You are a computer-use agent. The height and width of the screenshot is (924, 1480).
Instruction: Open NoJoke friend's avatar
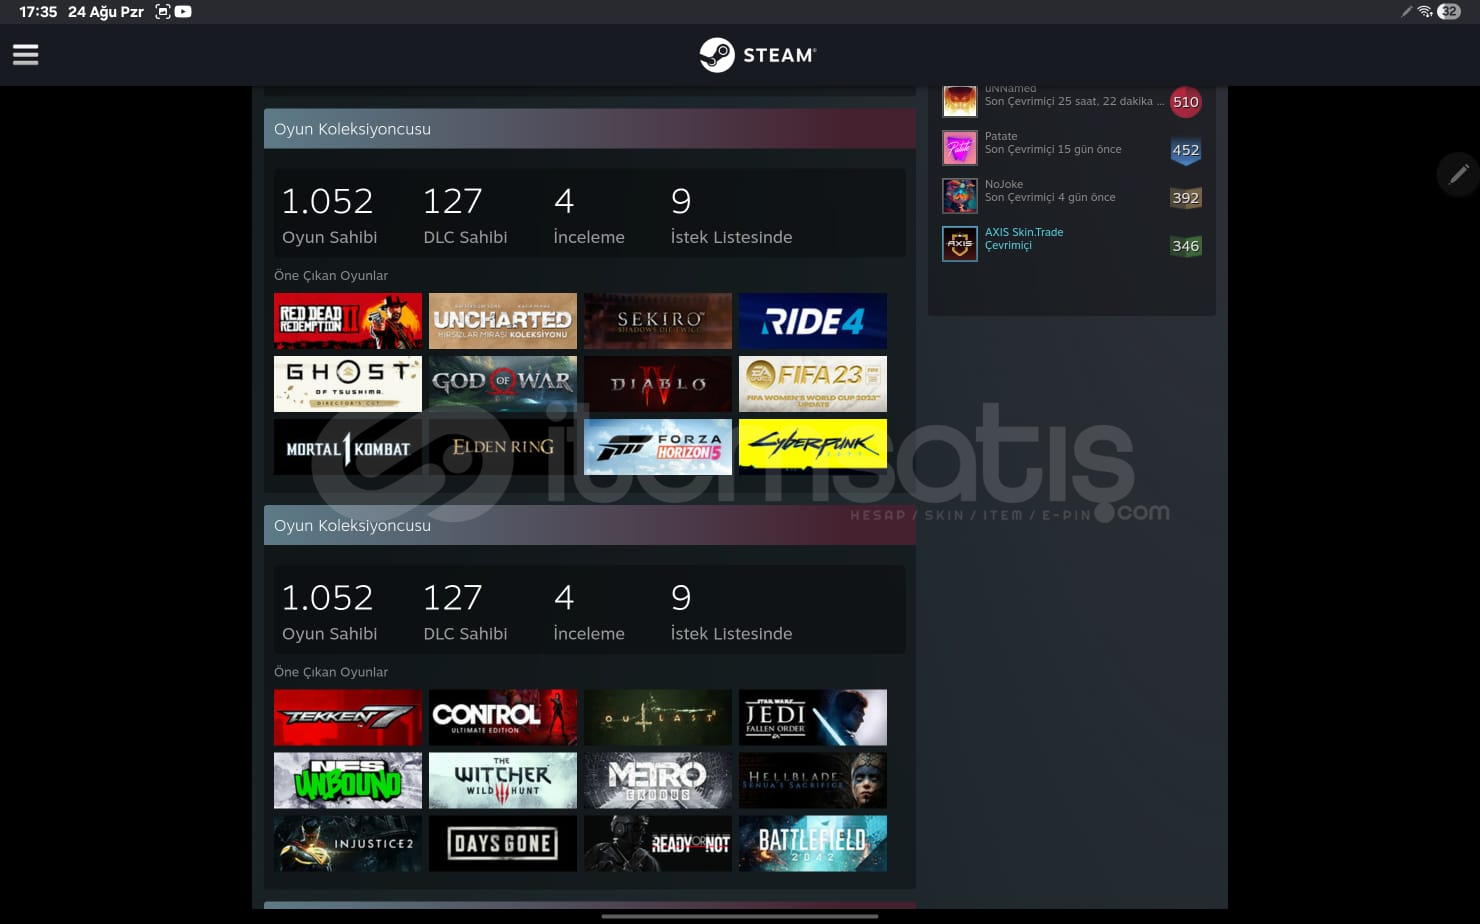(960, 196)
